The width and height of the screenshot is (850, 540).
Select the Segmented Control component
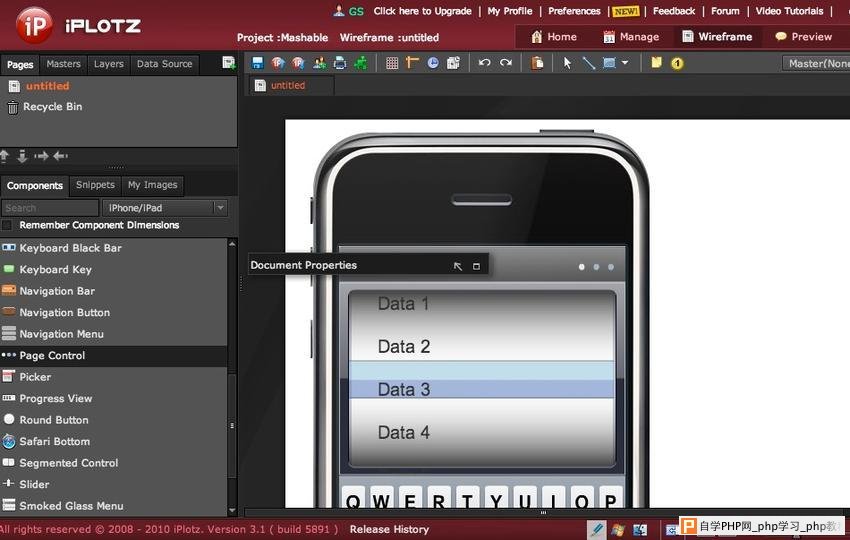[x=114, y=463]
